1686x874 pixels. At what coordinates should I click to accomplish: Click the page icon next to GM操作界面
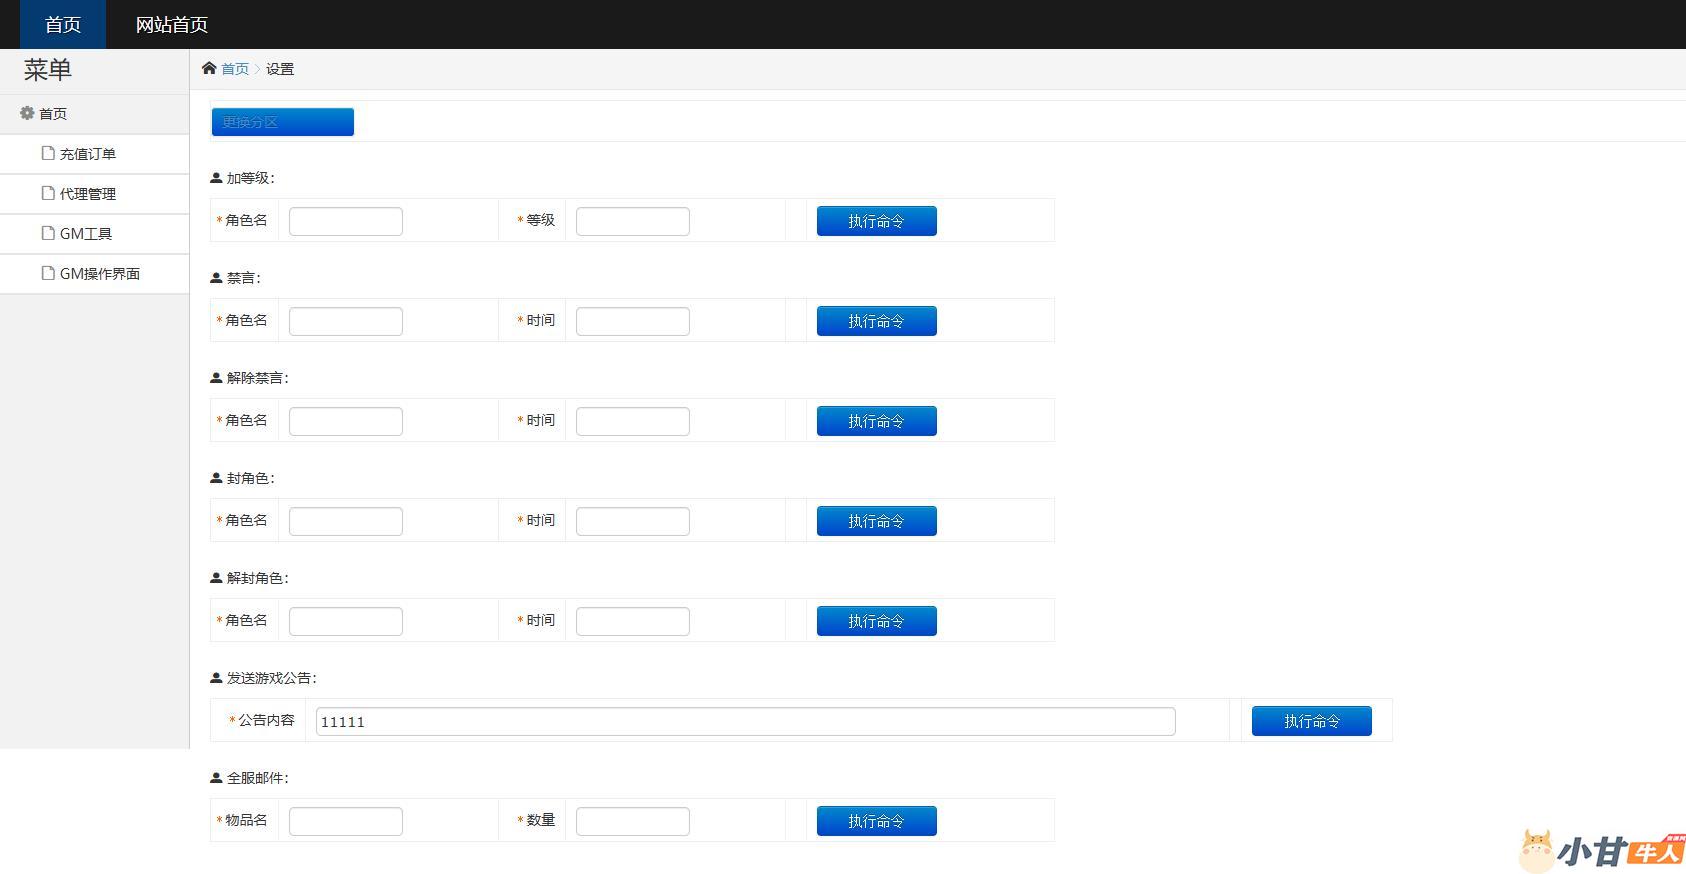pos(48,273)
